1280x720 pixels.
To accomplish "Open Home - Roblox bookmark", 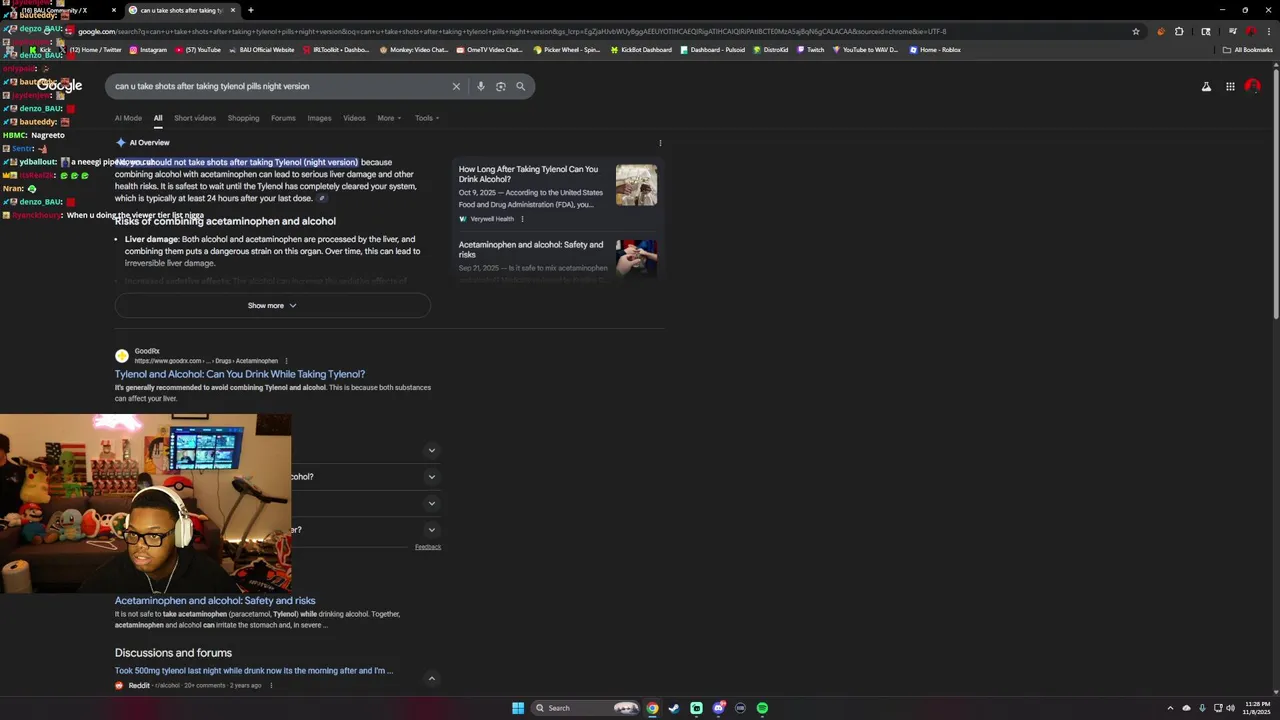I will point(934,50).
